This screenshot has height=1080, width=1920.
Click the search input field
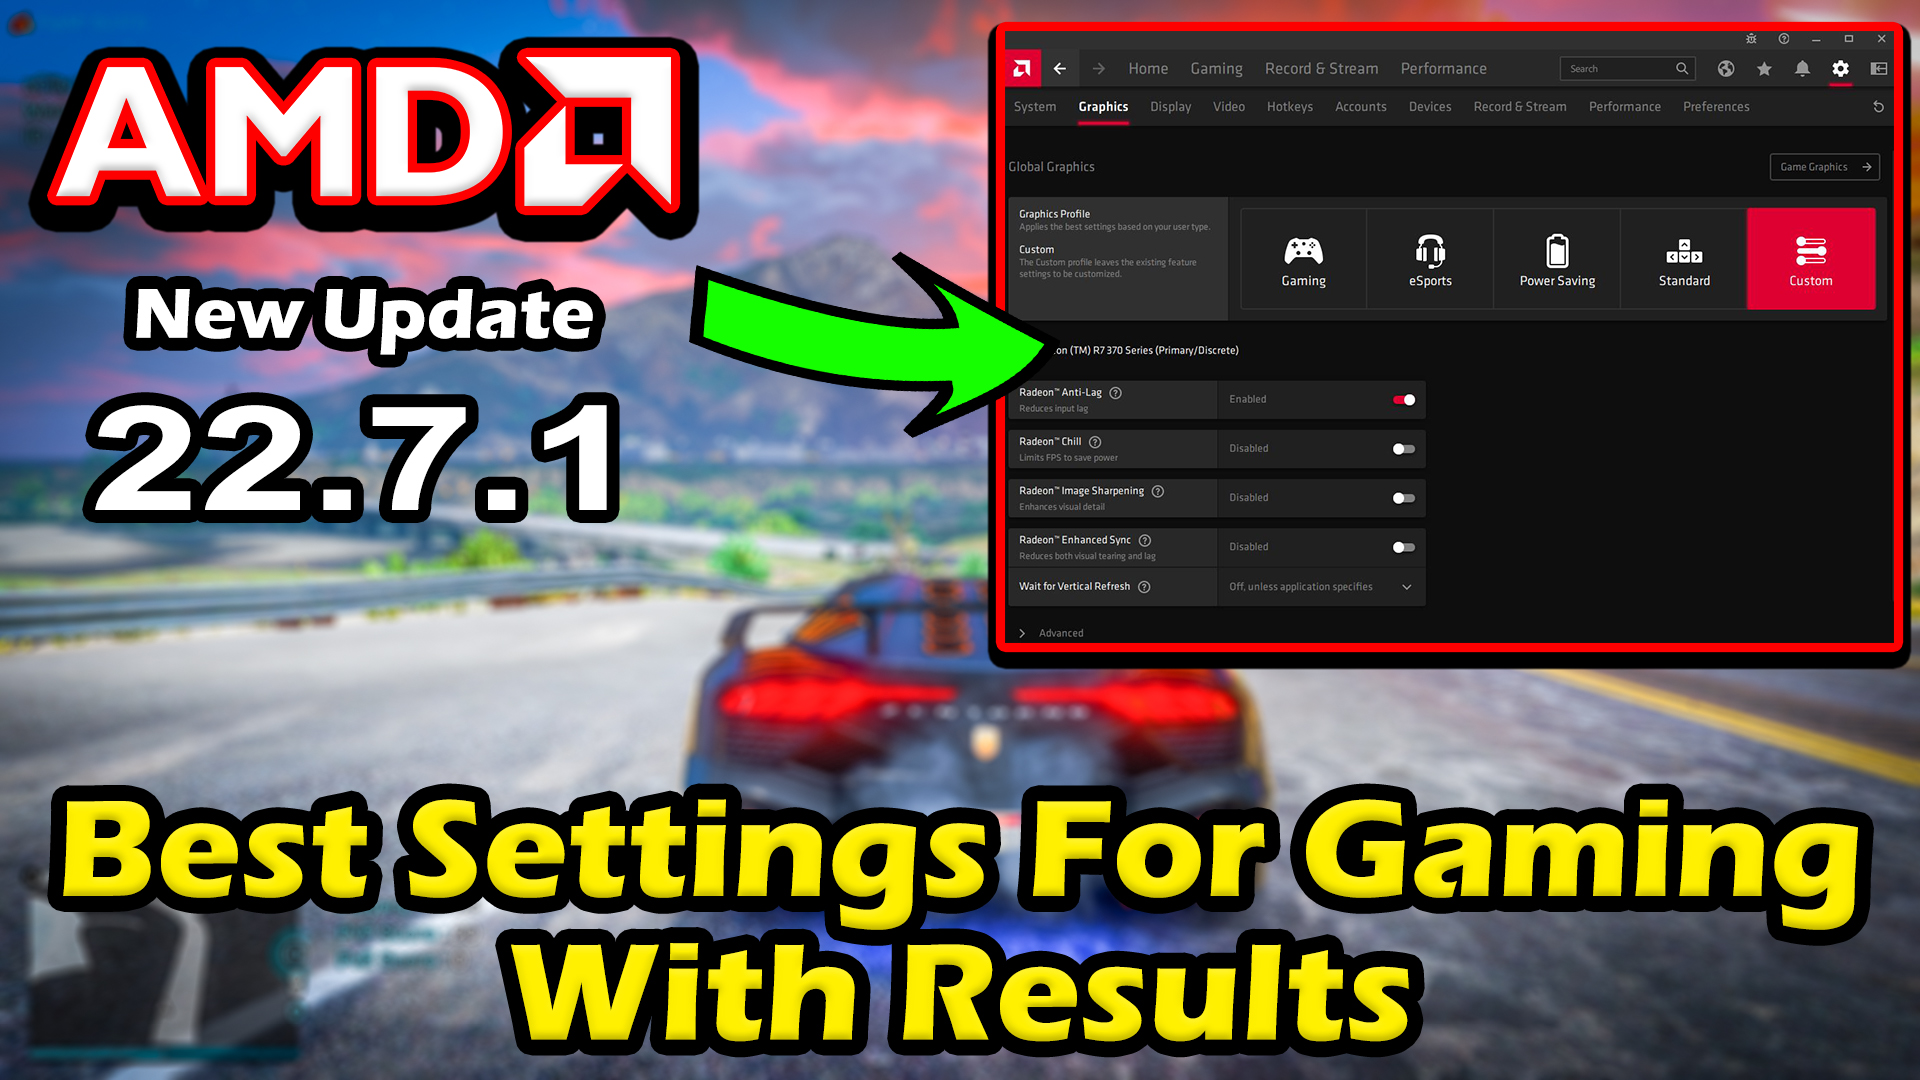click(x=1622, y=69)
